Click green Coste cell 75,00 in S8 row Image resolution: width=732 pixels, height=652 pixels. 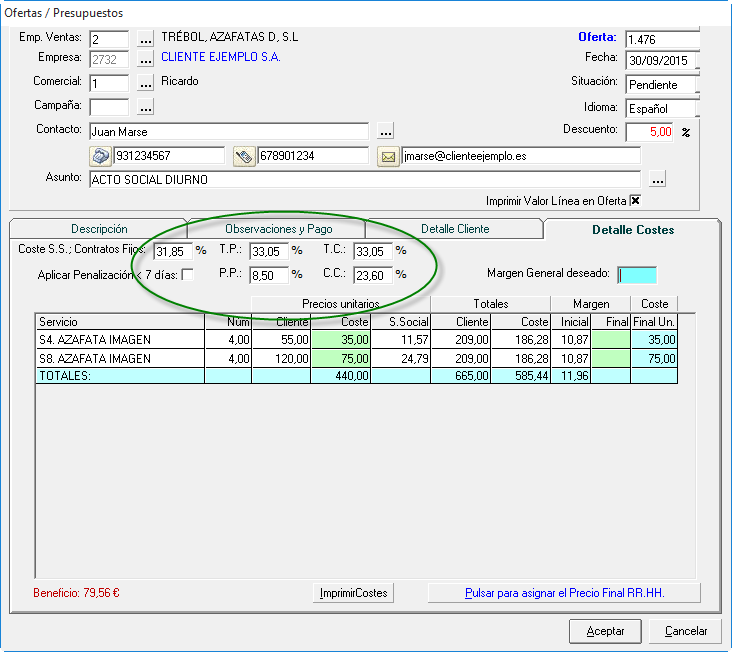[340, 358]
